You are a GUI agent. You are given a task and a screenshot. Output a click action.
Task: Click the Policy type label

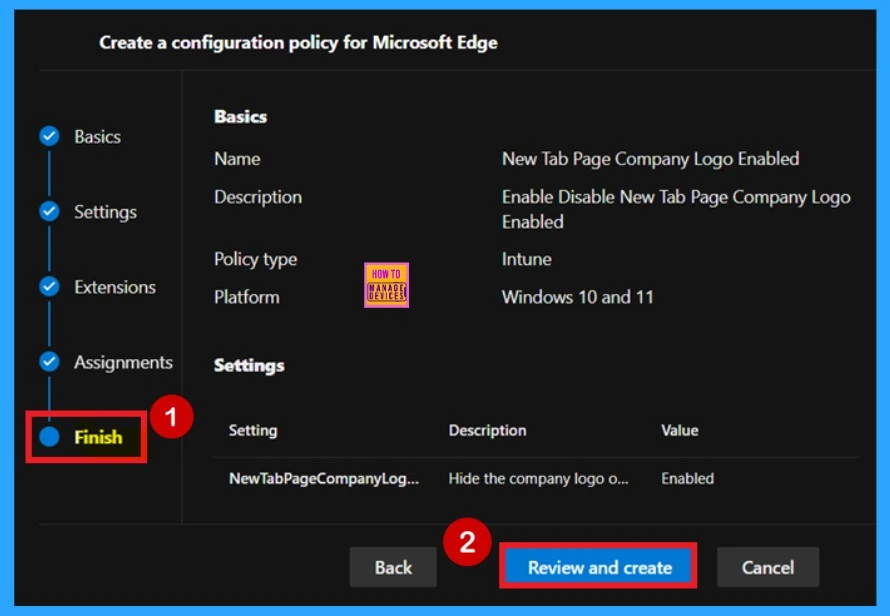click(255, 259)
